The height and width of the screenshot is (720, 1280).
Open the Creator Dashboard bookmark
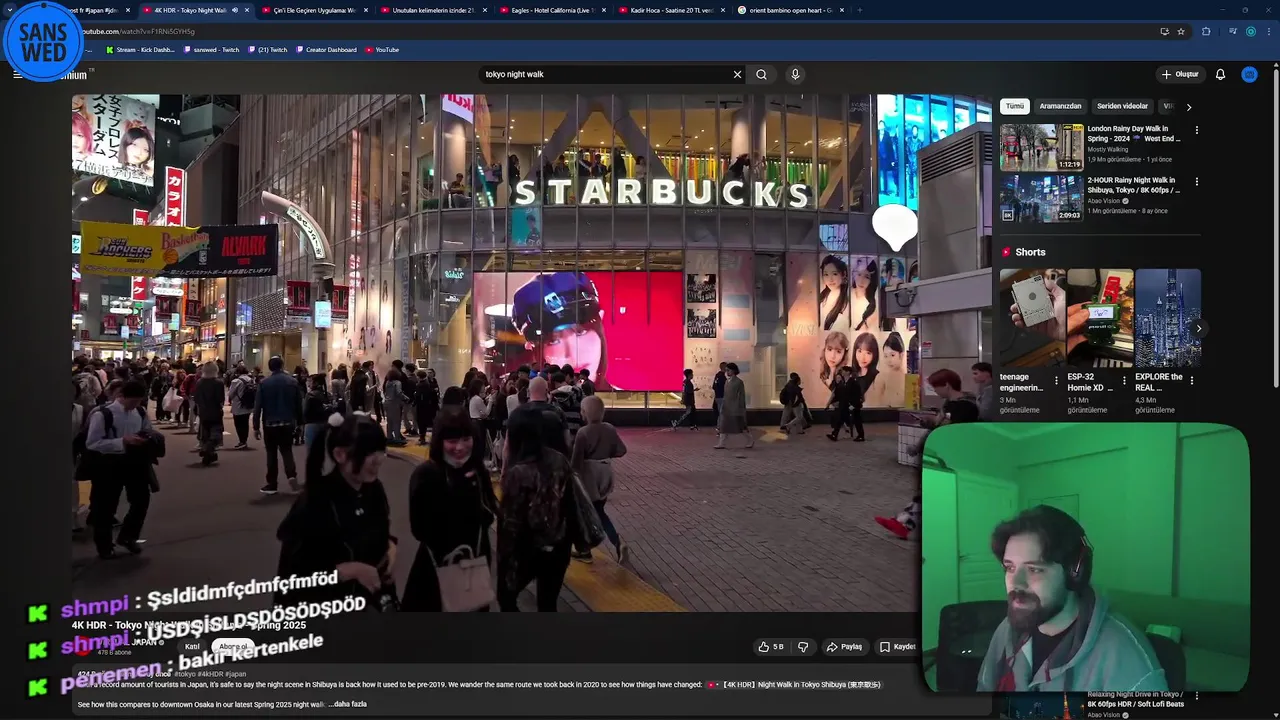pyautogui.click(x=326, y=49)
